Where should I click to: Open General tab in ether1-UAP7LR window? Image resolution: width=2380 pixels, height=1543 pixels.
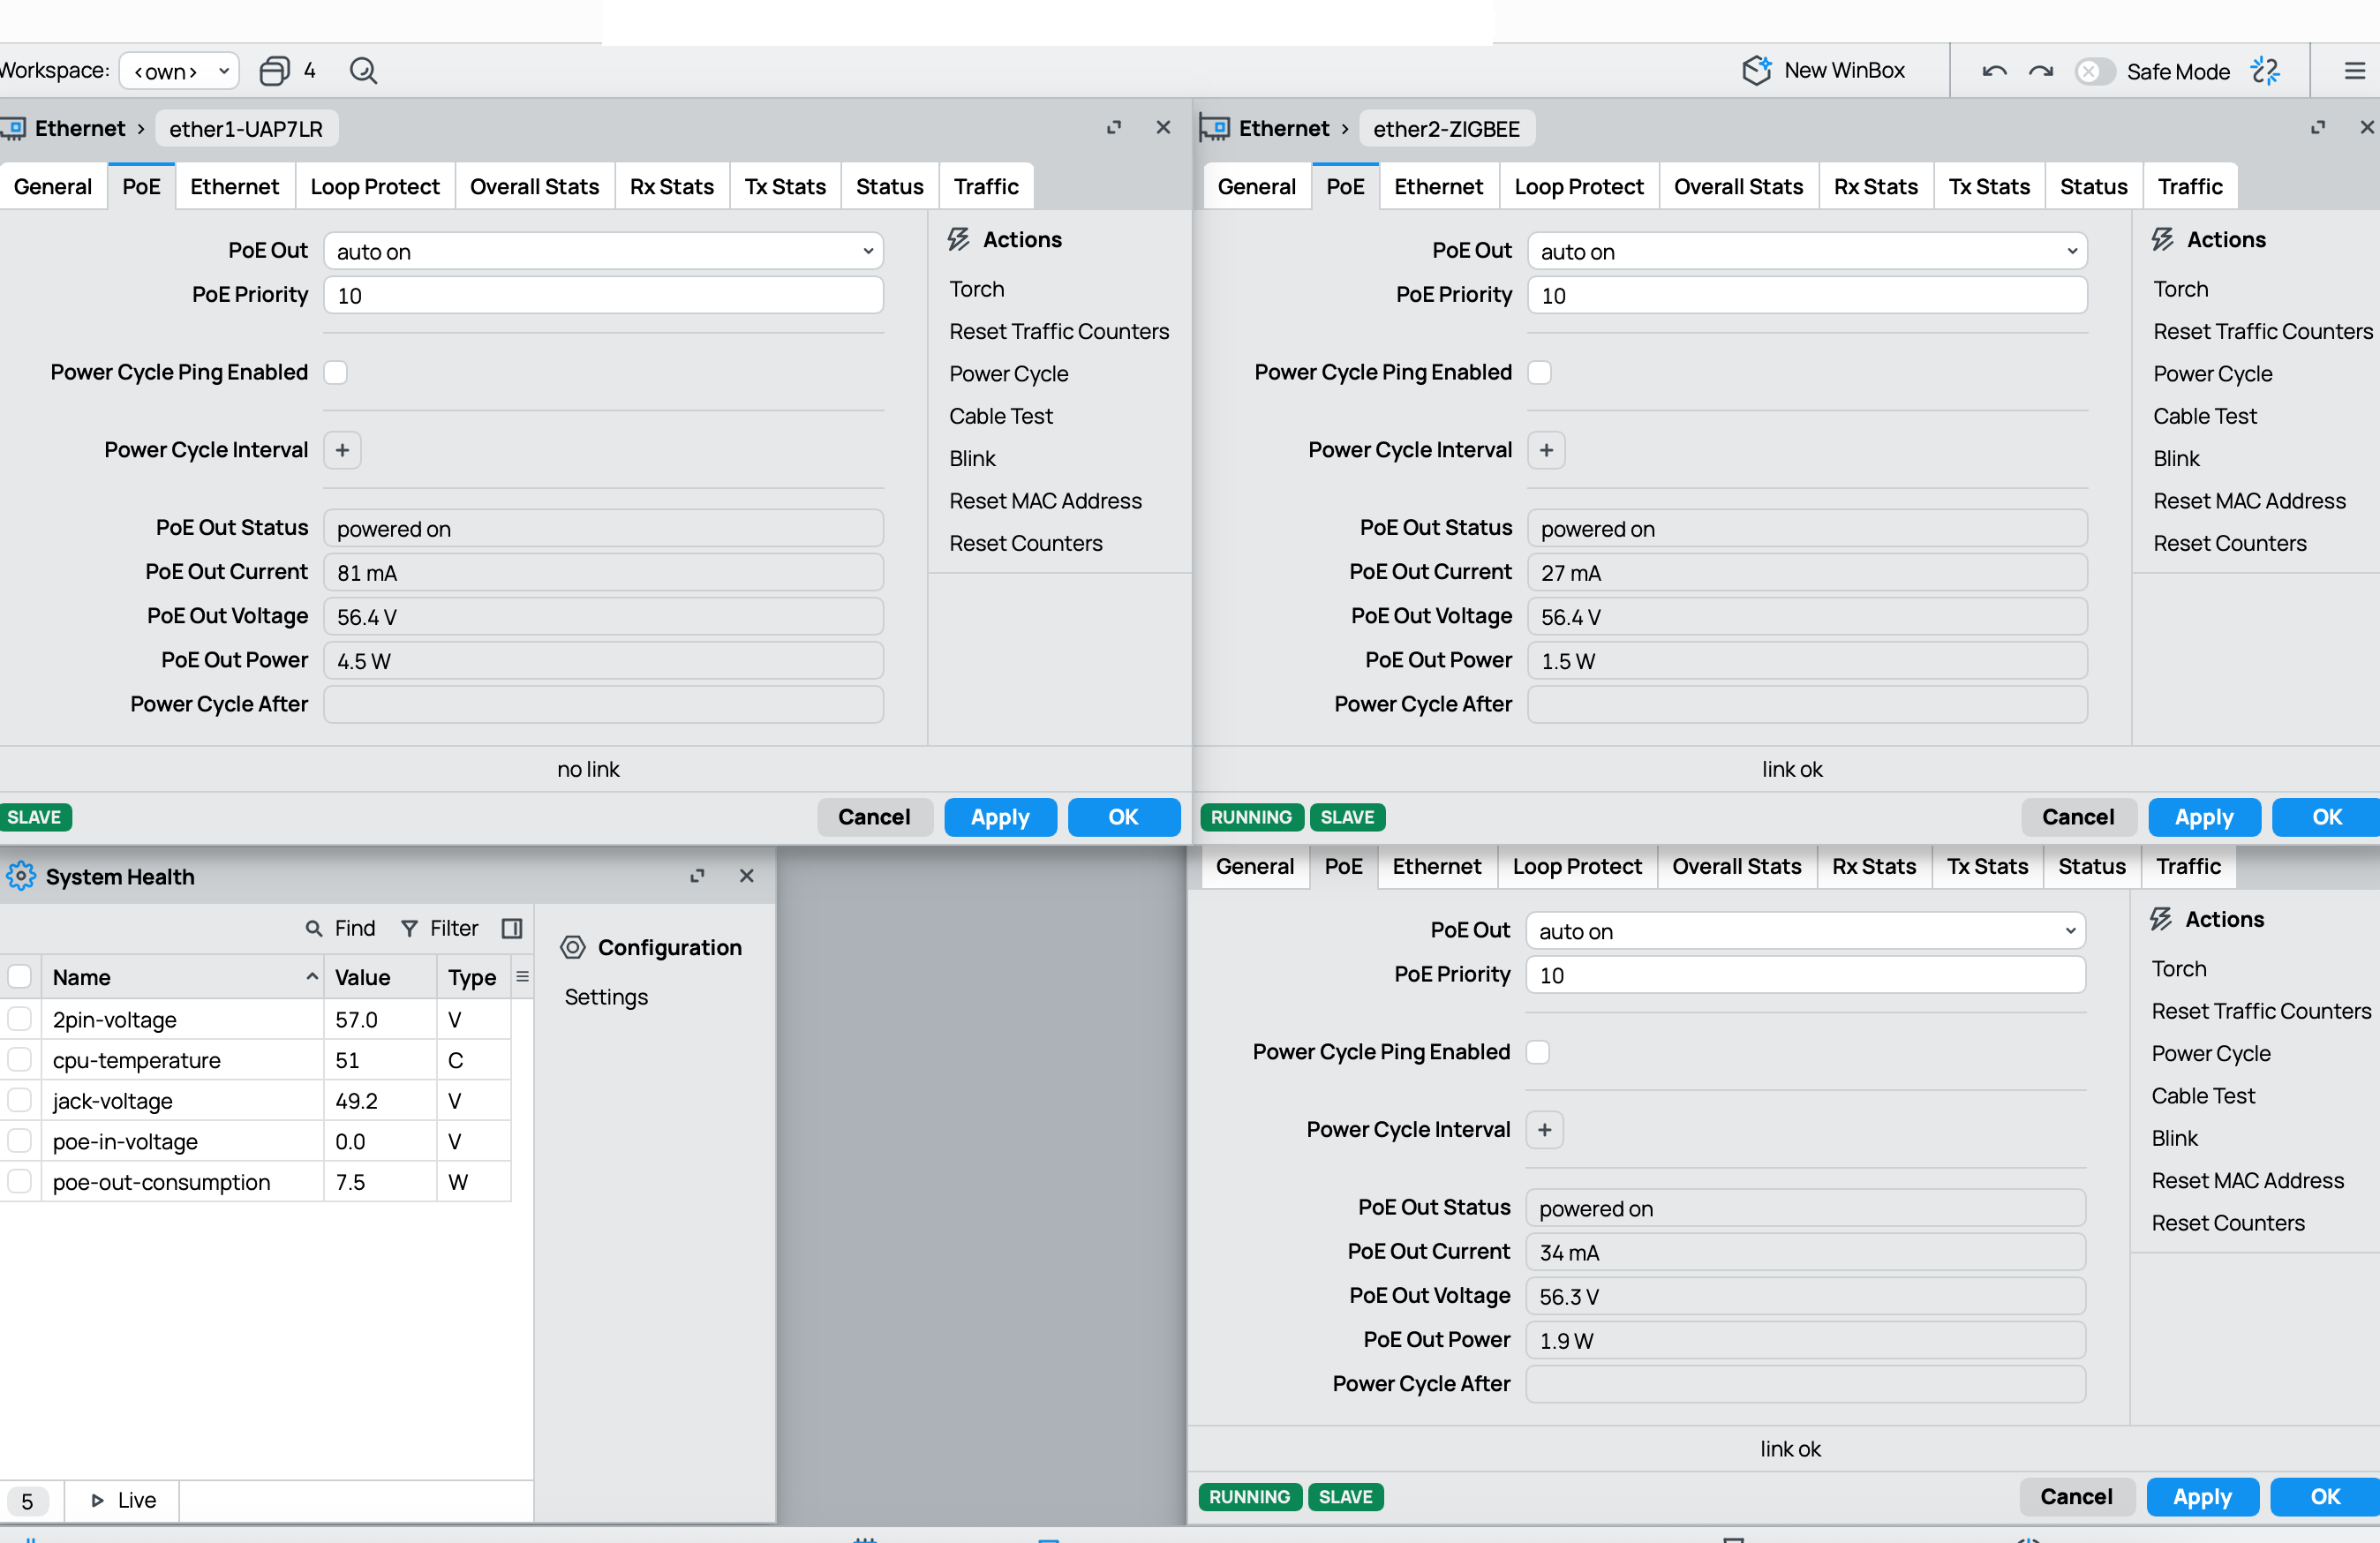[53, 187]
